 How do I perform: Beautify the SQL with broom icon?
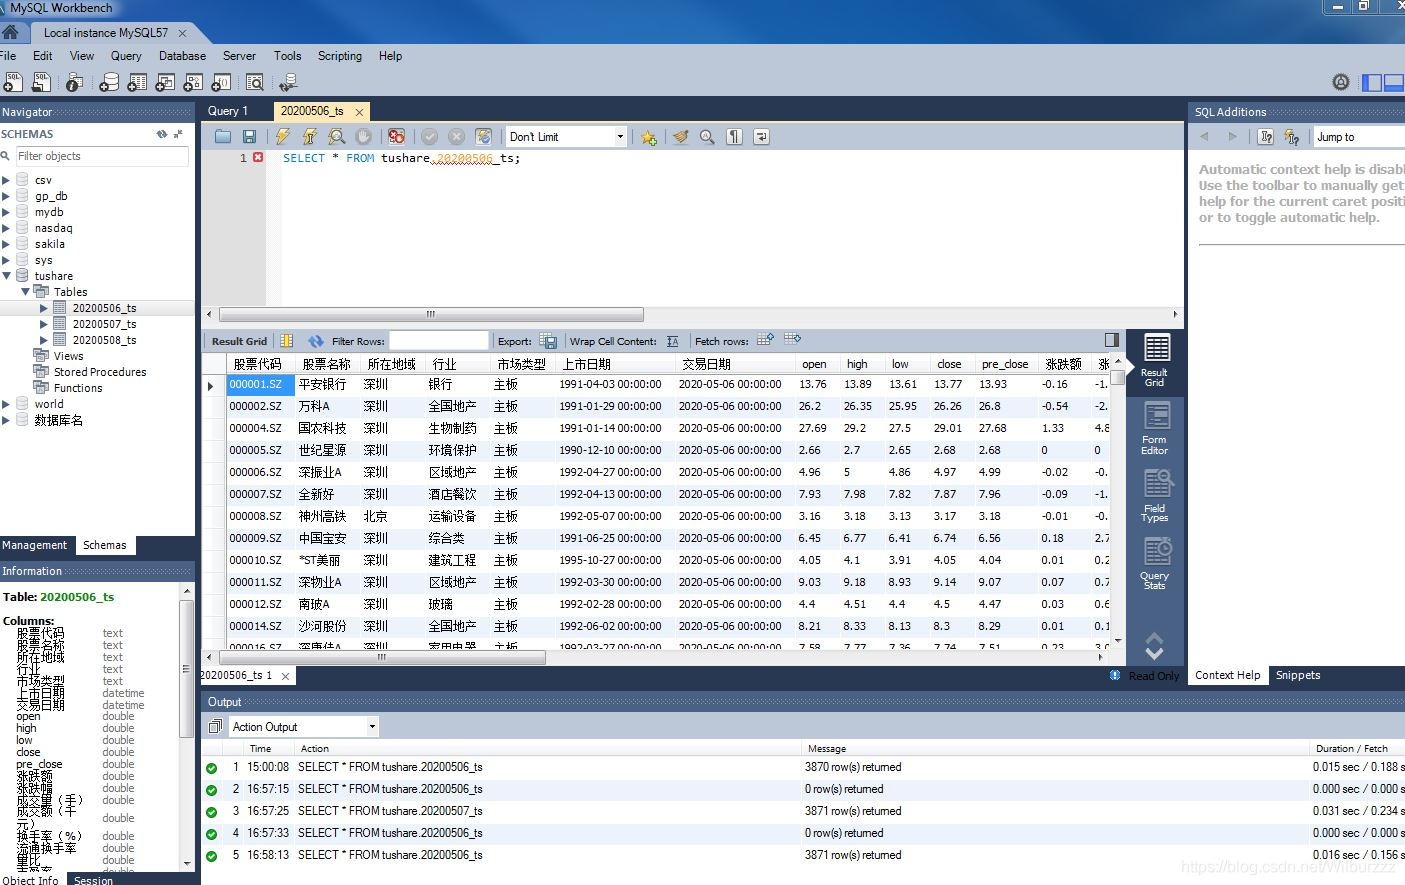click(680, 137)
